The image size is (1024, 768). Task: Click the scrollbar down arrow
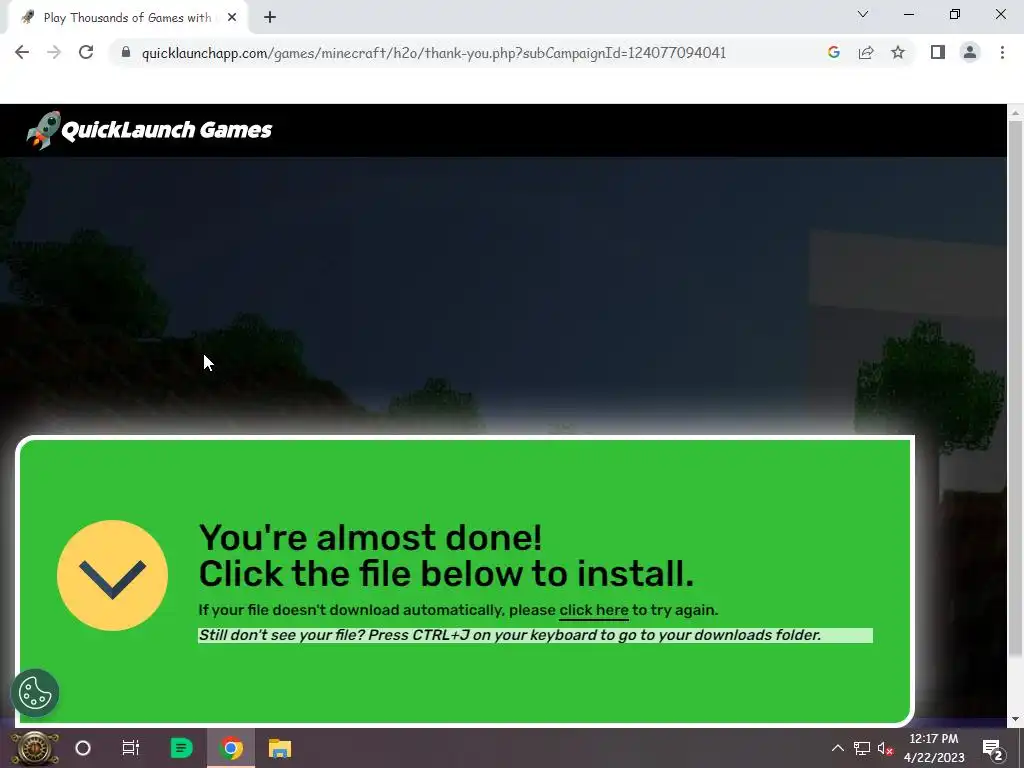tap(1015, 720)
